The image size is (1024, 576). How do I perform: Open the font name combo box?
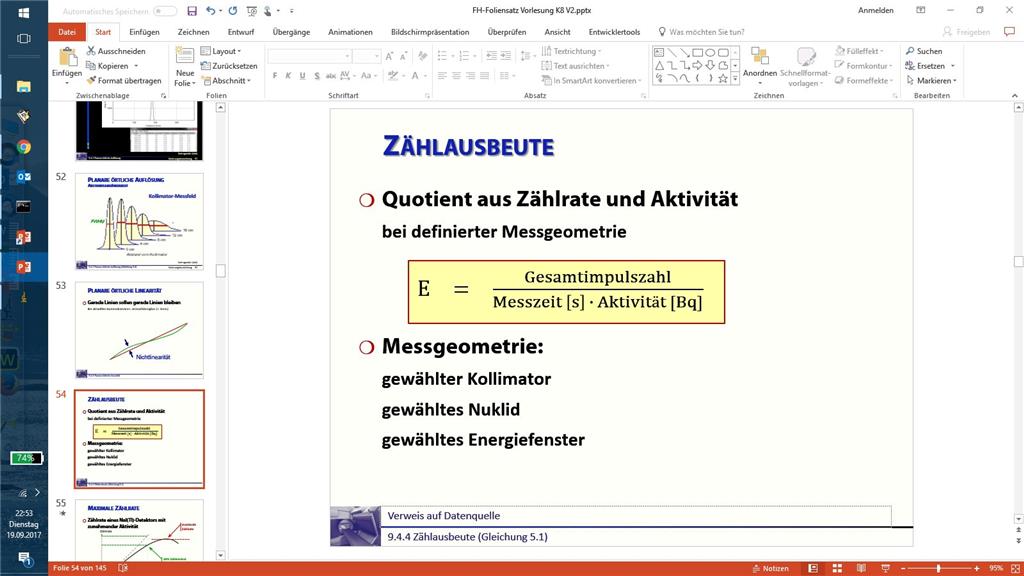coord(310,56)
